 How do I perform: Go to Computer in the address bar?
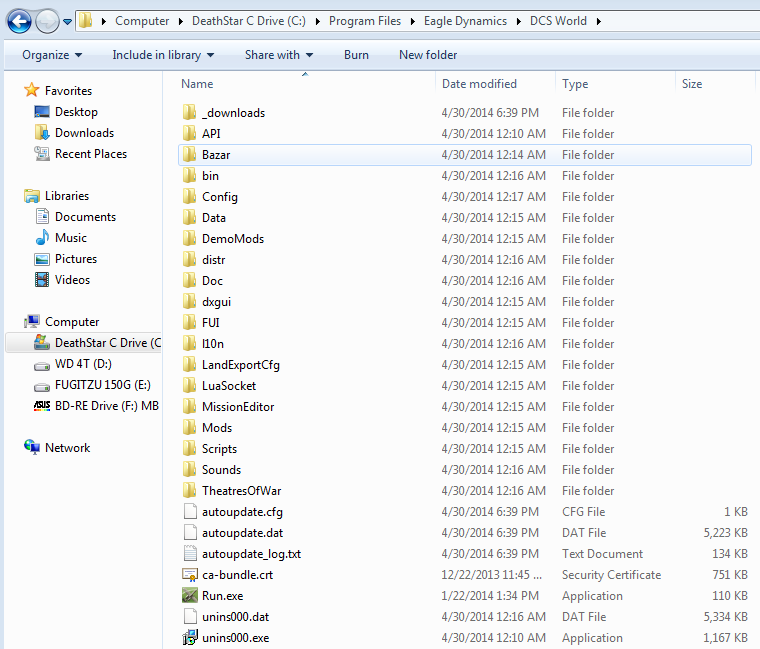pos(142,21)
